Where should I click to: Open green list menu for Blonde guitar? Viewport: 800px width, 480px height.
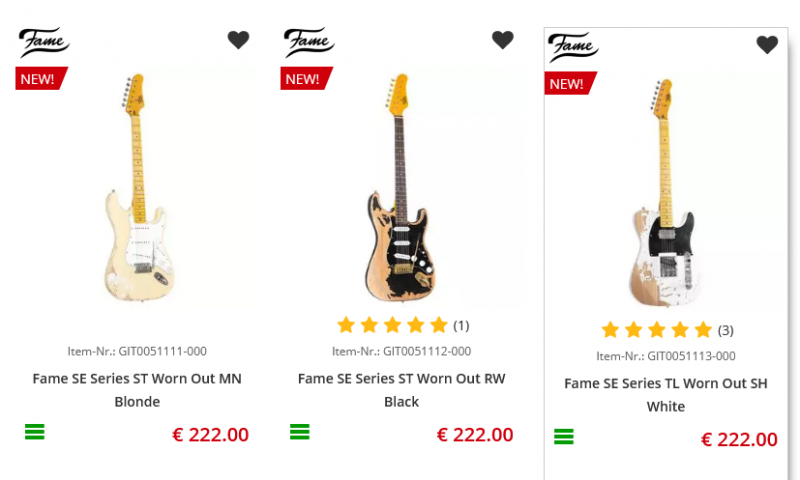35,432
